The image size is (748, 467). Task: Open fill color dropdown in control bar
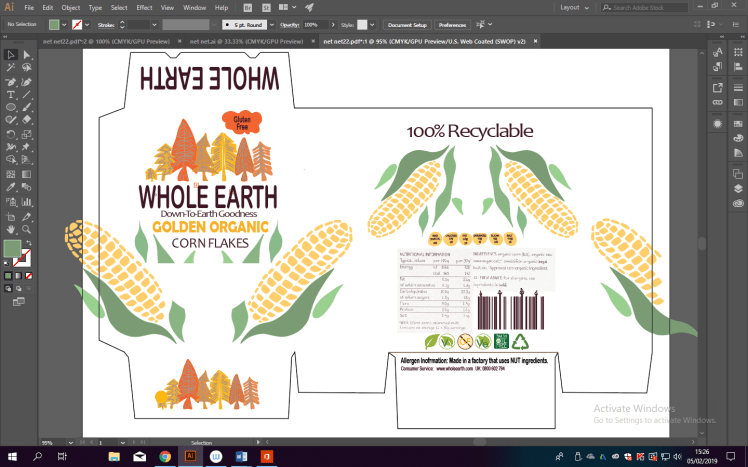point(64,25)
